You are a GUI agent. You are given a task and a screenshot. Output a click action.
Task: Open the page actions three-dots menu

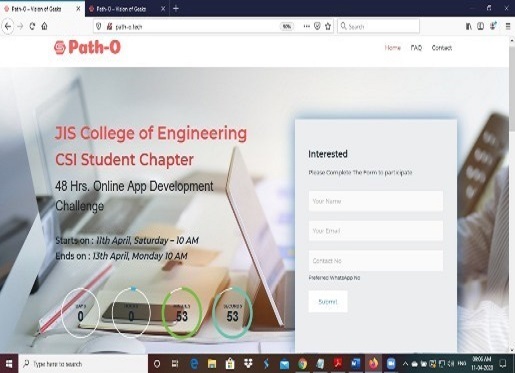(x=307, y=26)
